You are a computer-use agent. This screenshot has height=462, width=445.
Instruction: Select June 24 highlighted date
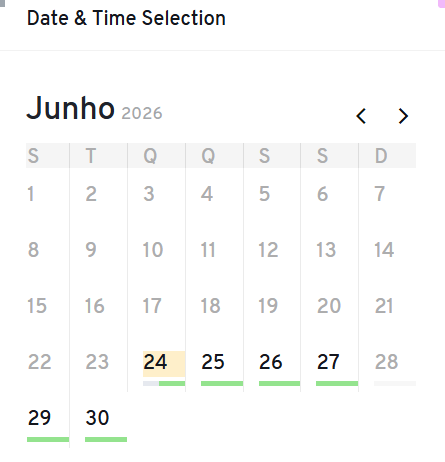click(164, 364)
